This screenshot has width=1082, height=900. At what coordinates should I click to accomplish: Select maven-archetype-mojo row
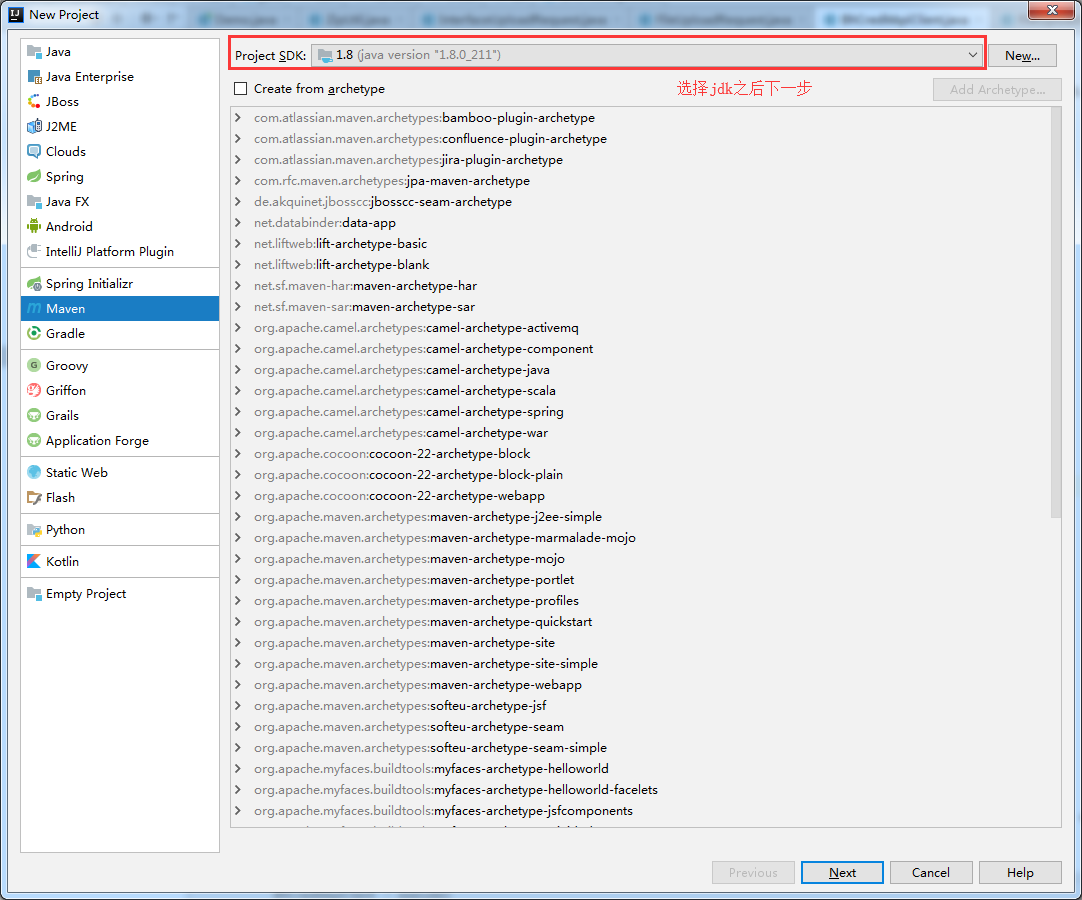click(x=641, y=558)
